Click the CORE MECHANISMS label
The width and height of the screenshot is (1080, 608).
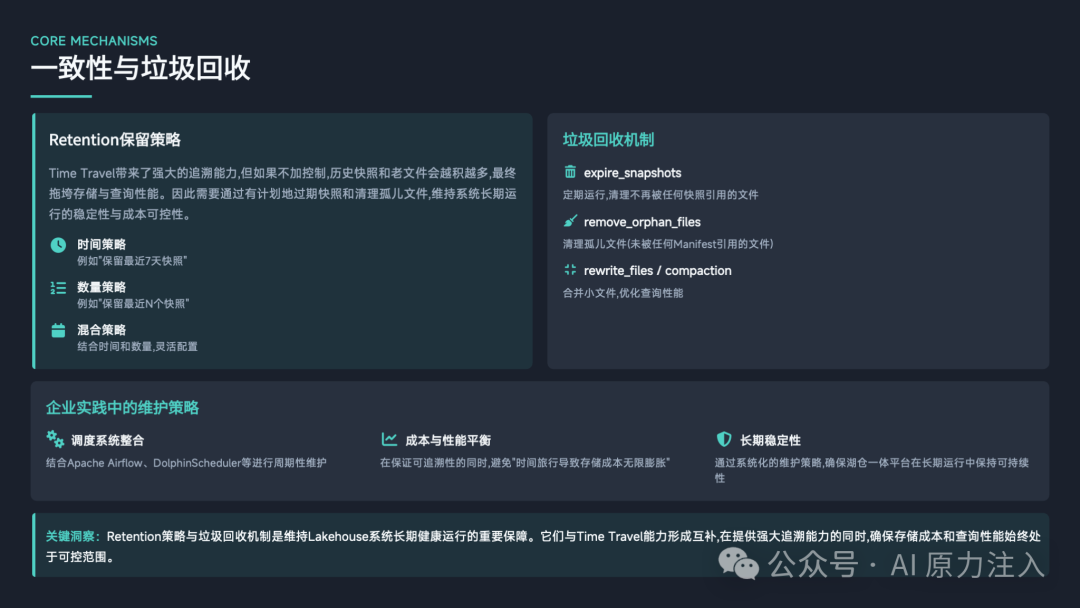(94, 41)
